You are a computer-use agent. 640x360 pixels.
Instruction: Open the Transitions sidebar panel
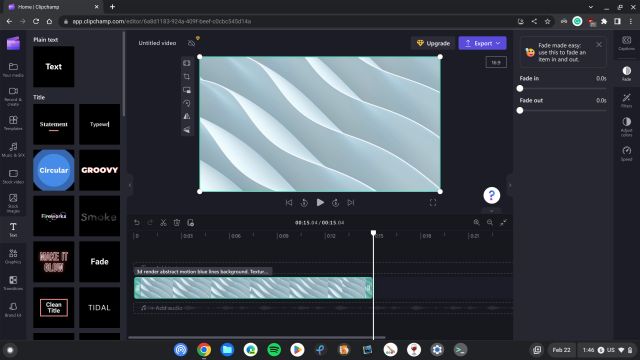13,283
